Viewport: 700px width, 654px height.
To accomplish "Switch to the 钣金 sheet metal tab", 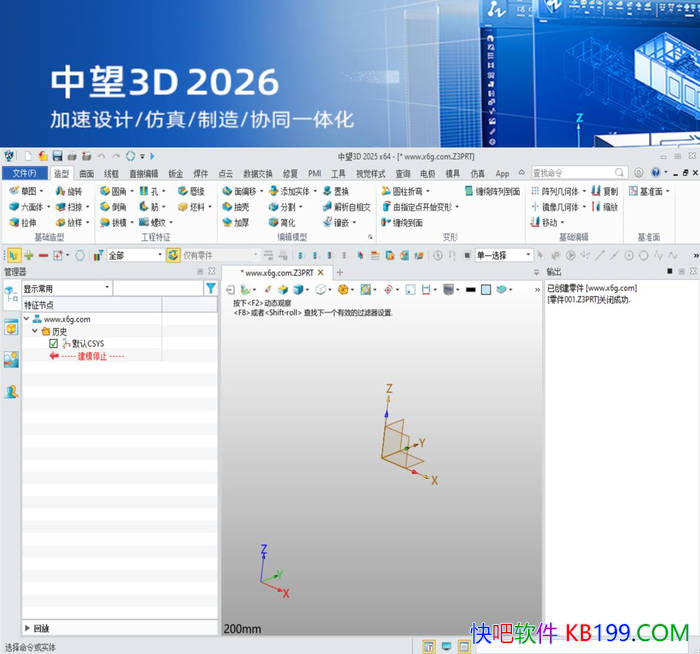I will click(x=176, y=174).
